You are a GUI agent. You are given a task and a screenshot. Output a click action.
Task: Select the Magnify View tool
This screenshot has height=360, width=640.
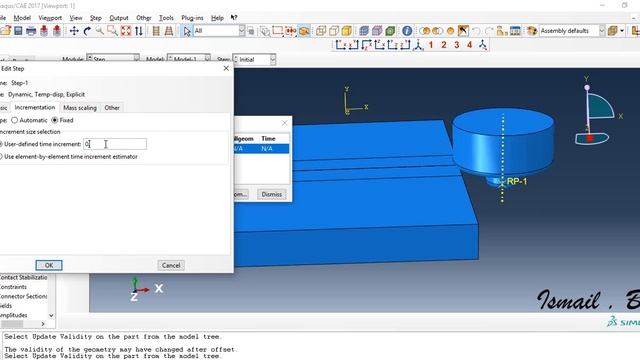click(100, 31)
